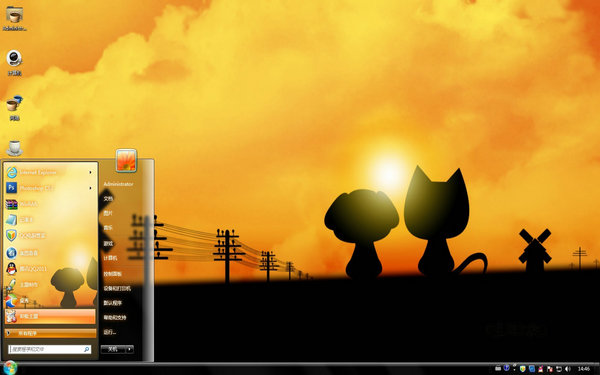Open Administrator personal folder link
600x375 pixels.
pos(118,184)
